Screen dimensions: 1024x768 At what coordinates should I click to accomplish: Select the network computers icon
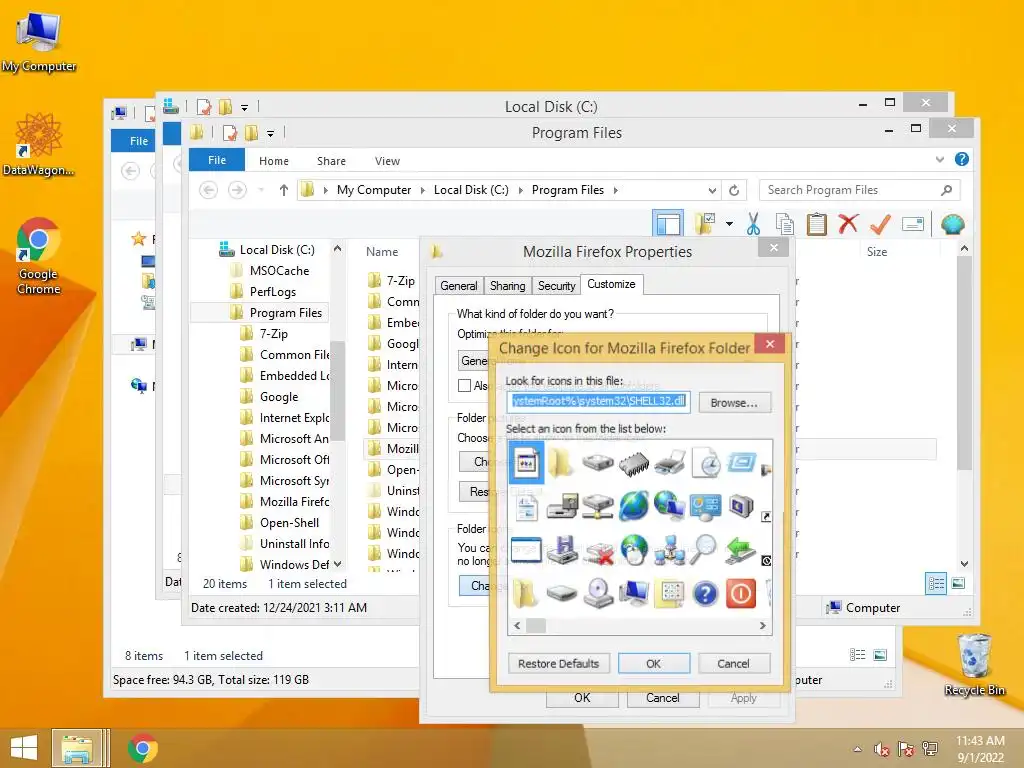click(669, 550)
